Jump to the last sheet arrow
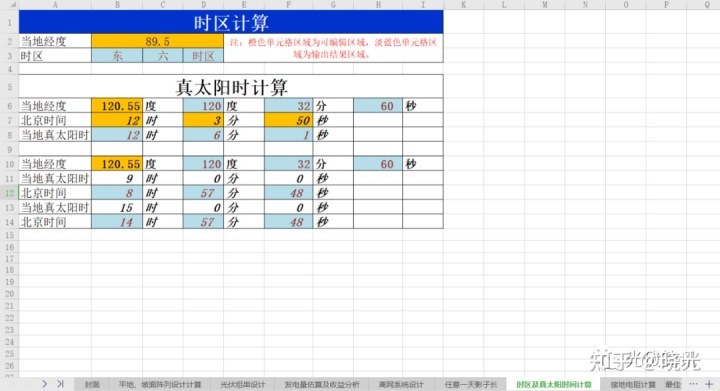The width and height of the screenshot is (720, 391). (x=60, y=384)
